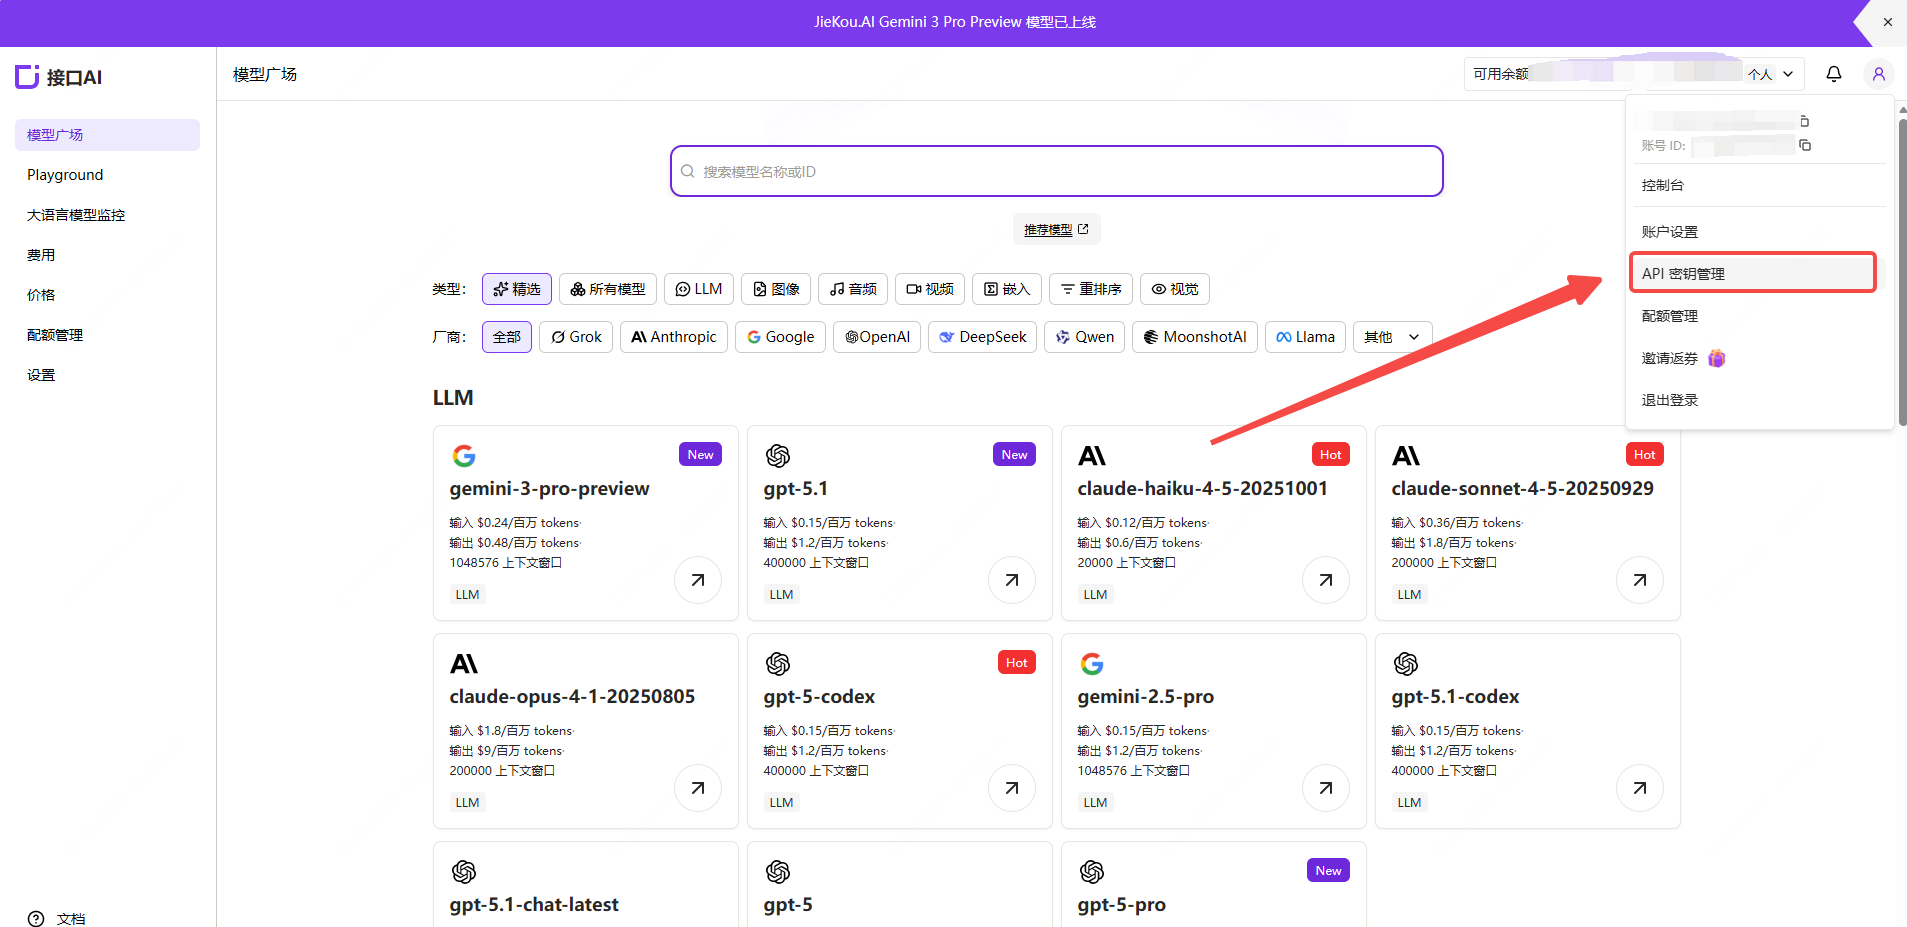Open claude-opus-4-1-20250805 arrow button
This screenshot has width=1907, height=927.
[698, 788]
